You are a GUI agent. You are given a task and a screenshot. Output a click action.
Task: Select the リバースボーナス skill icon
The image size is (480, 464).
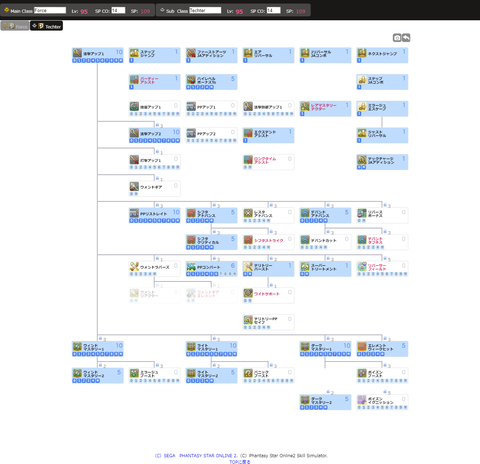click(x=362, y=213)
